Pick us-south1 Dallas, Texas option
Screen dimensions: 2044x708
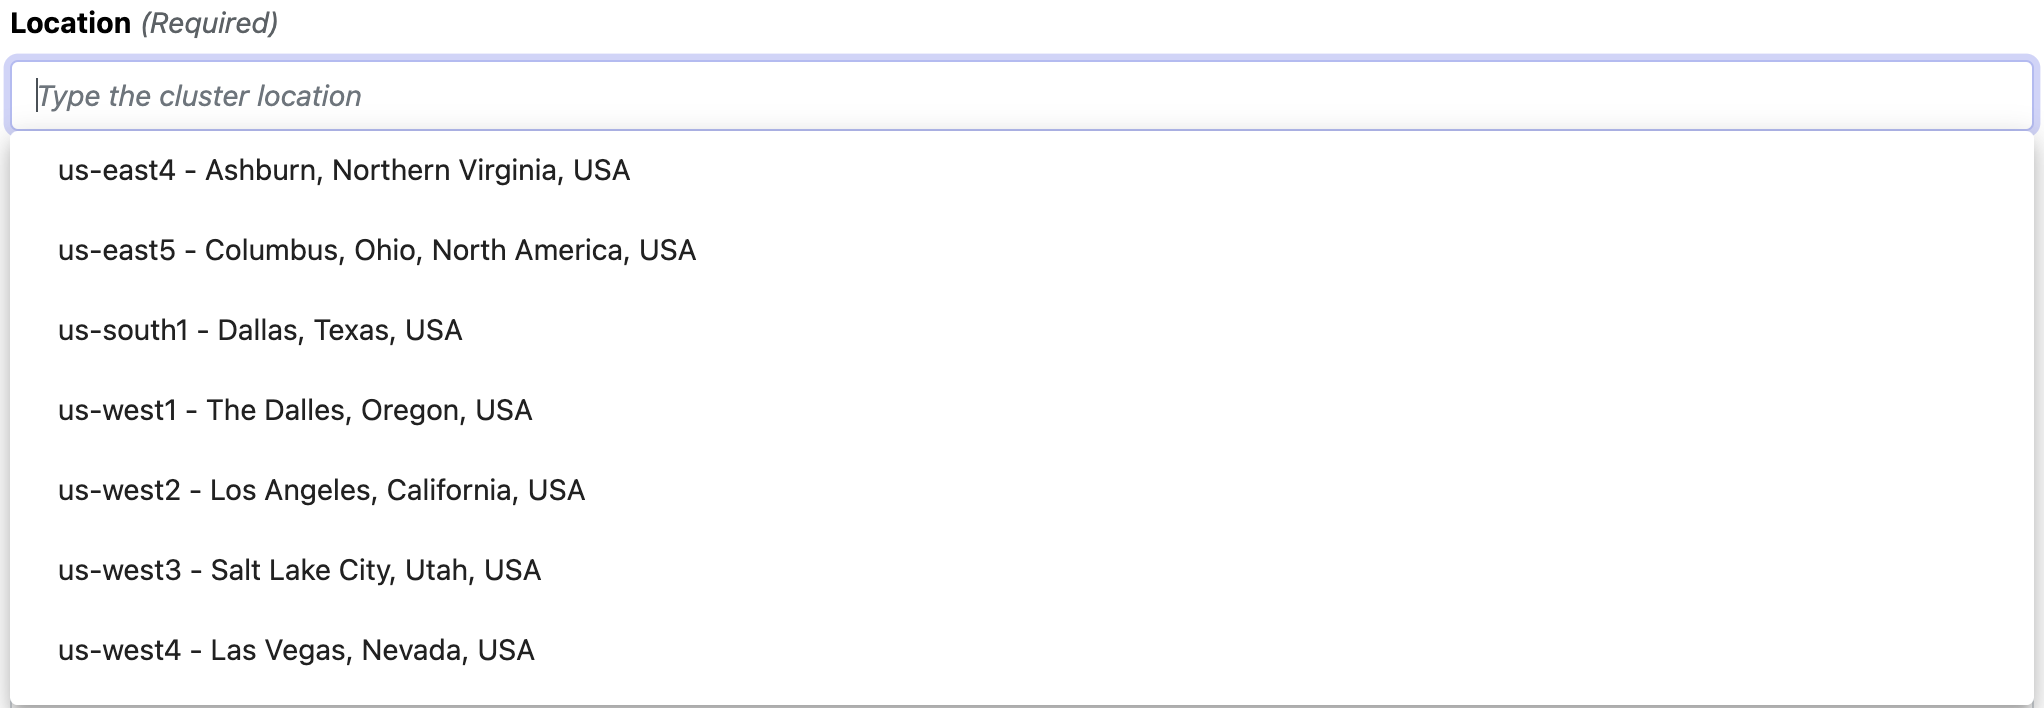pos(260,330)
